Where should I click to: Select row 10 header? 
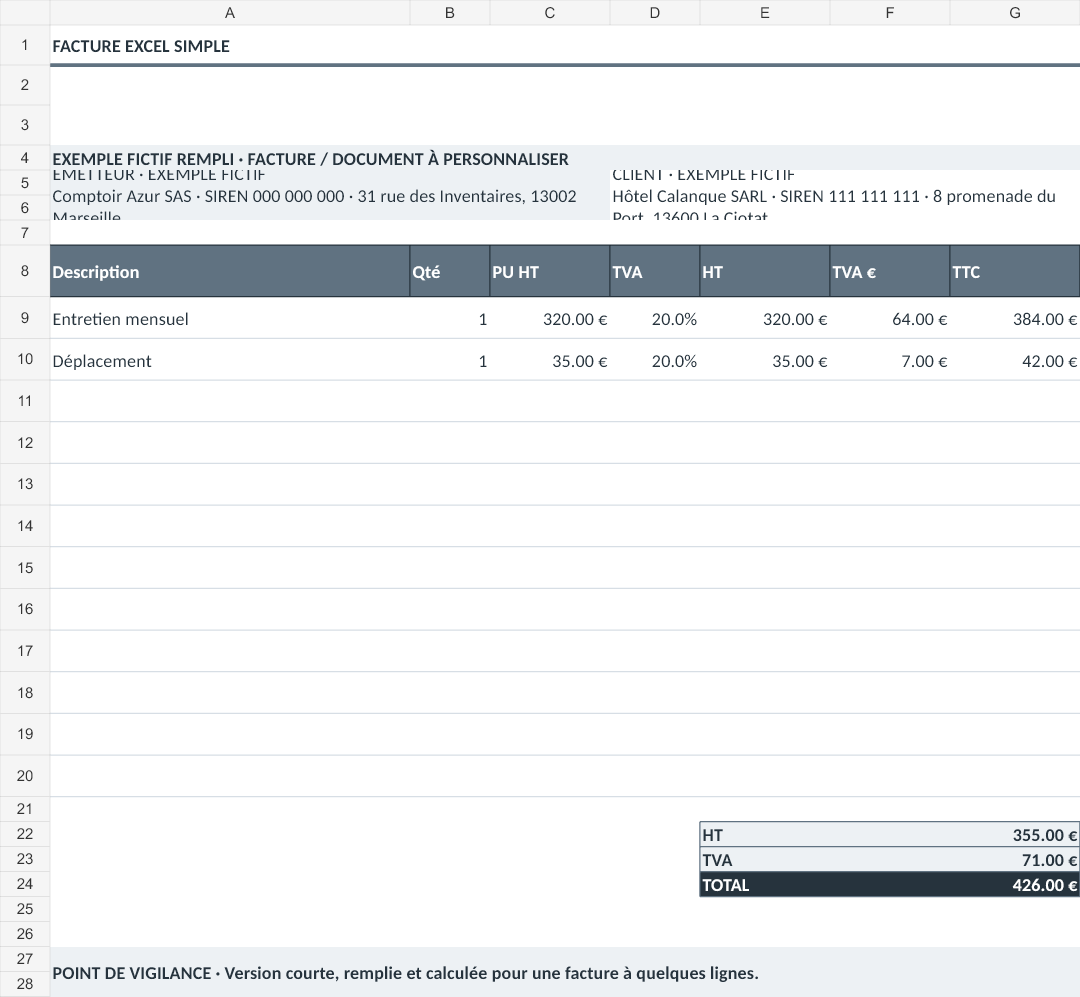[x=25, y=359]
